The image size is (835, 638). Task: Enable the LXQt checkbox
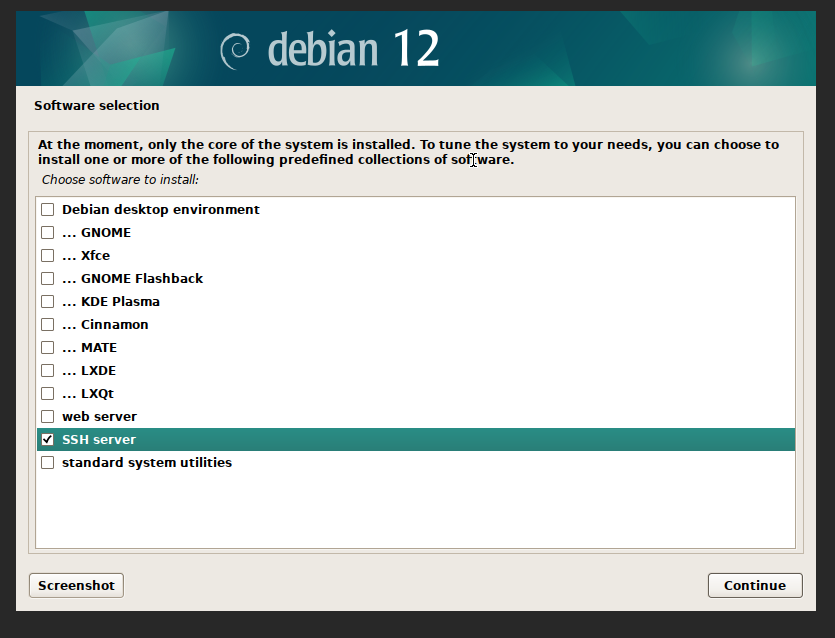pyautogui.click(x=47, y=394)
